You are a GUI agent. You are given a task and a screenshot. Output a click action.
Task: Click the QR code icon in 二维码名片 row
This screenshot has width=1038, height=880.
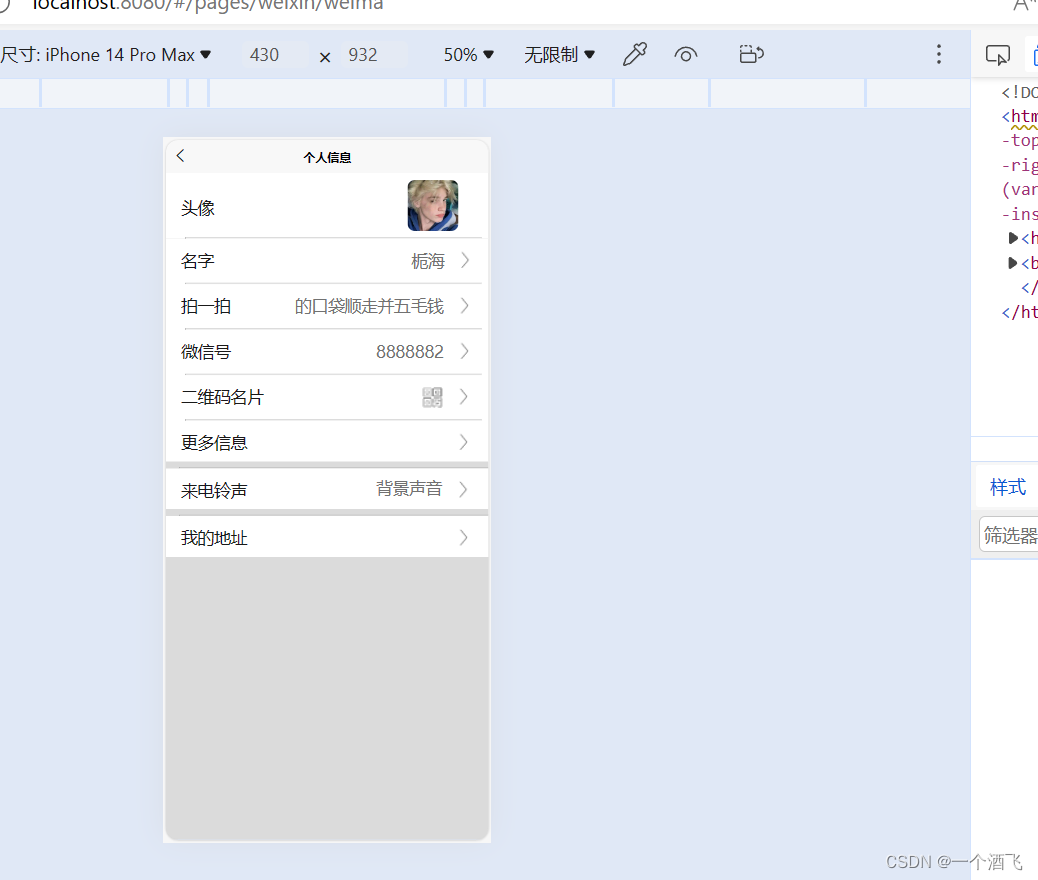point(432,397)
